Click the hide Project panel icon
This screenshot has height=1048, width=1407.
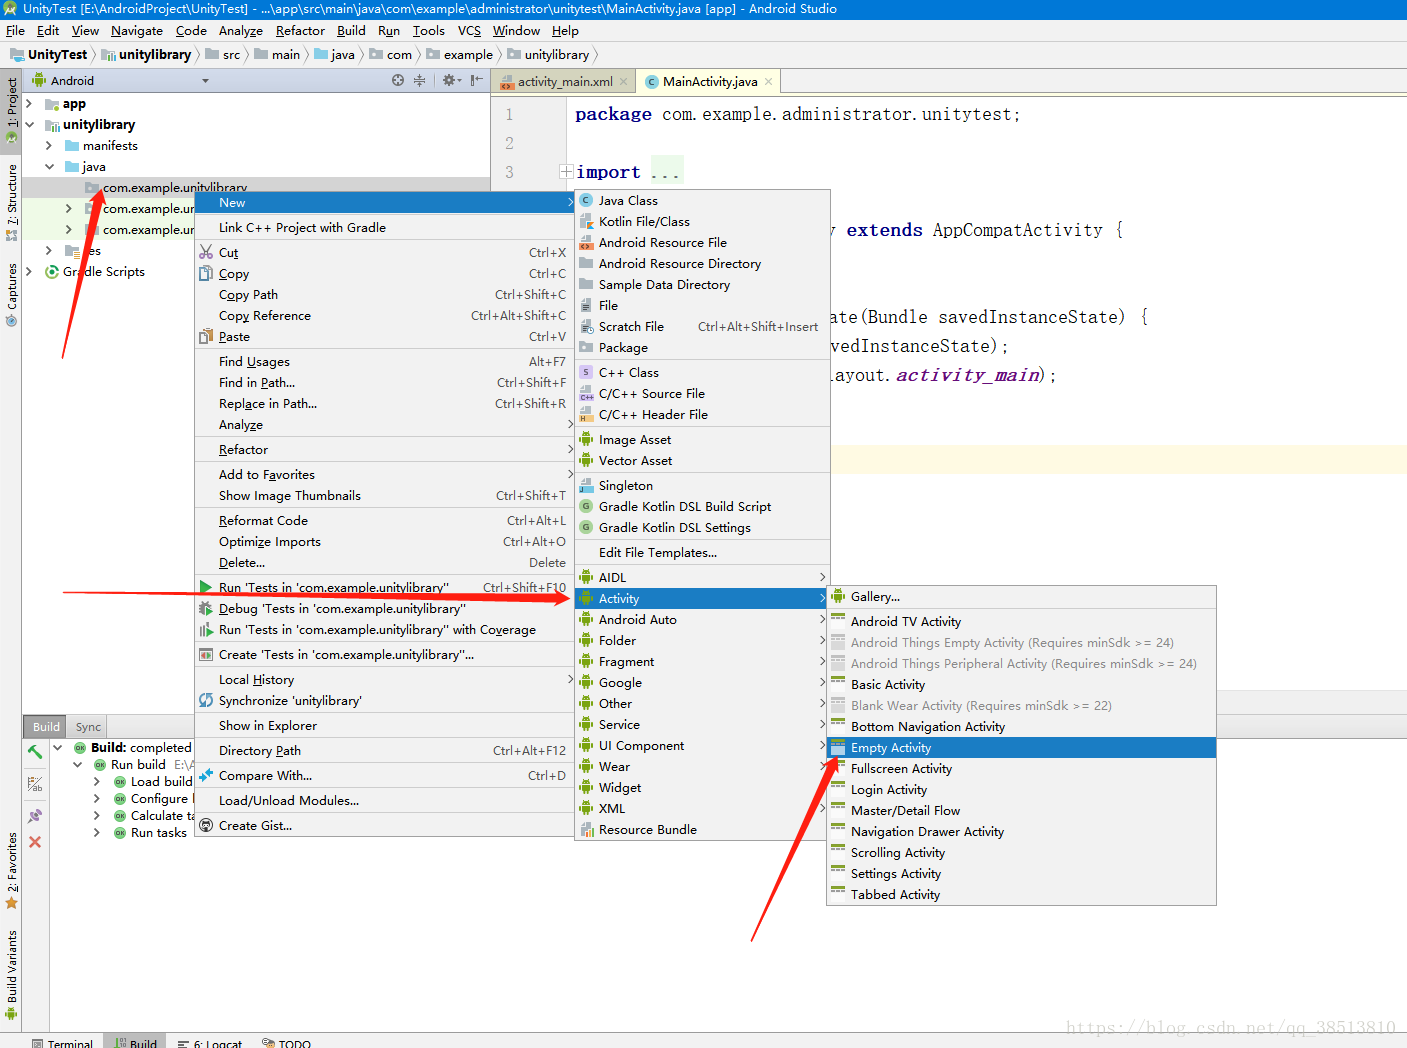[x=477, y=80]
